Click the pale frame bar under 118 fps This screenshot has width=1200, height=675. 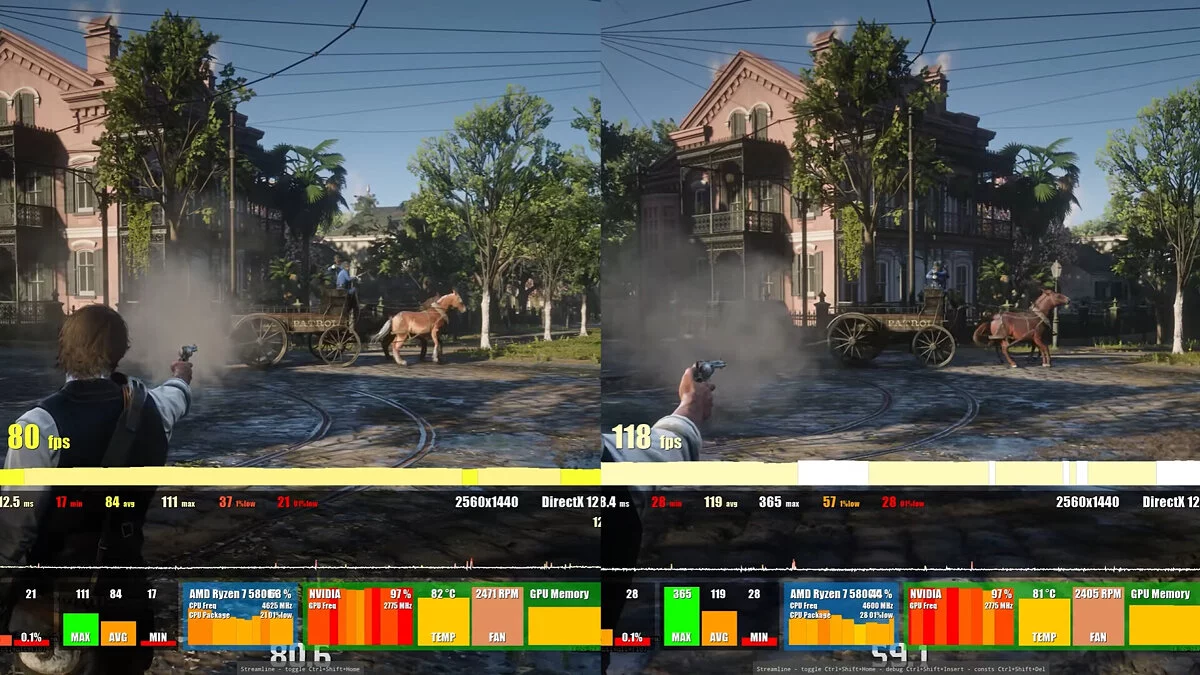pos(900,473)
